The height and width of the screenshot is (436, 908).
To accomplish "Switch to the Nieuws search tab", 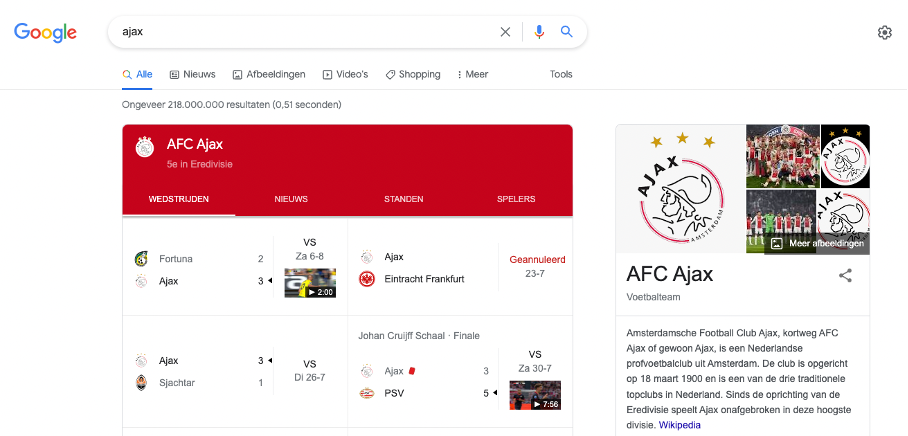I will tap(192, 74).
